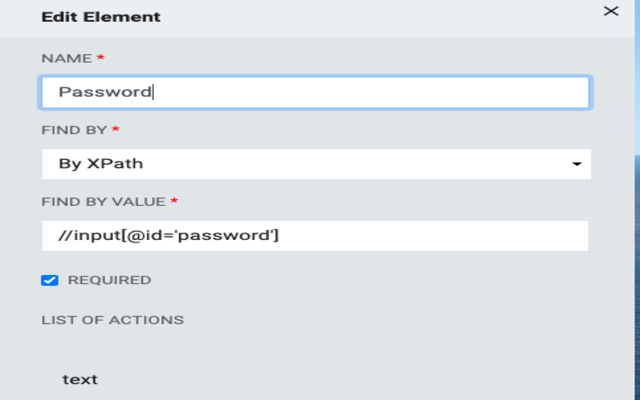Open the Find By dropdown

point(315,164)
